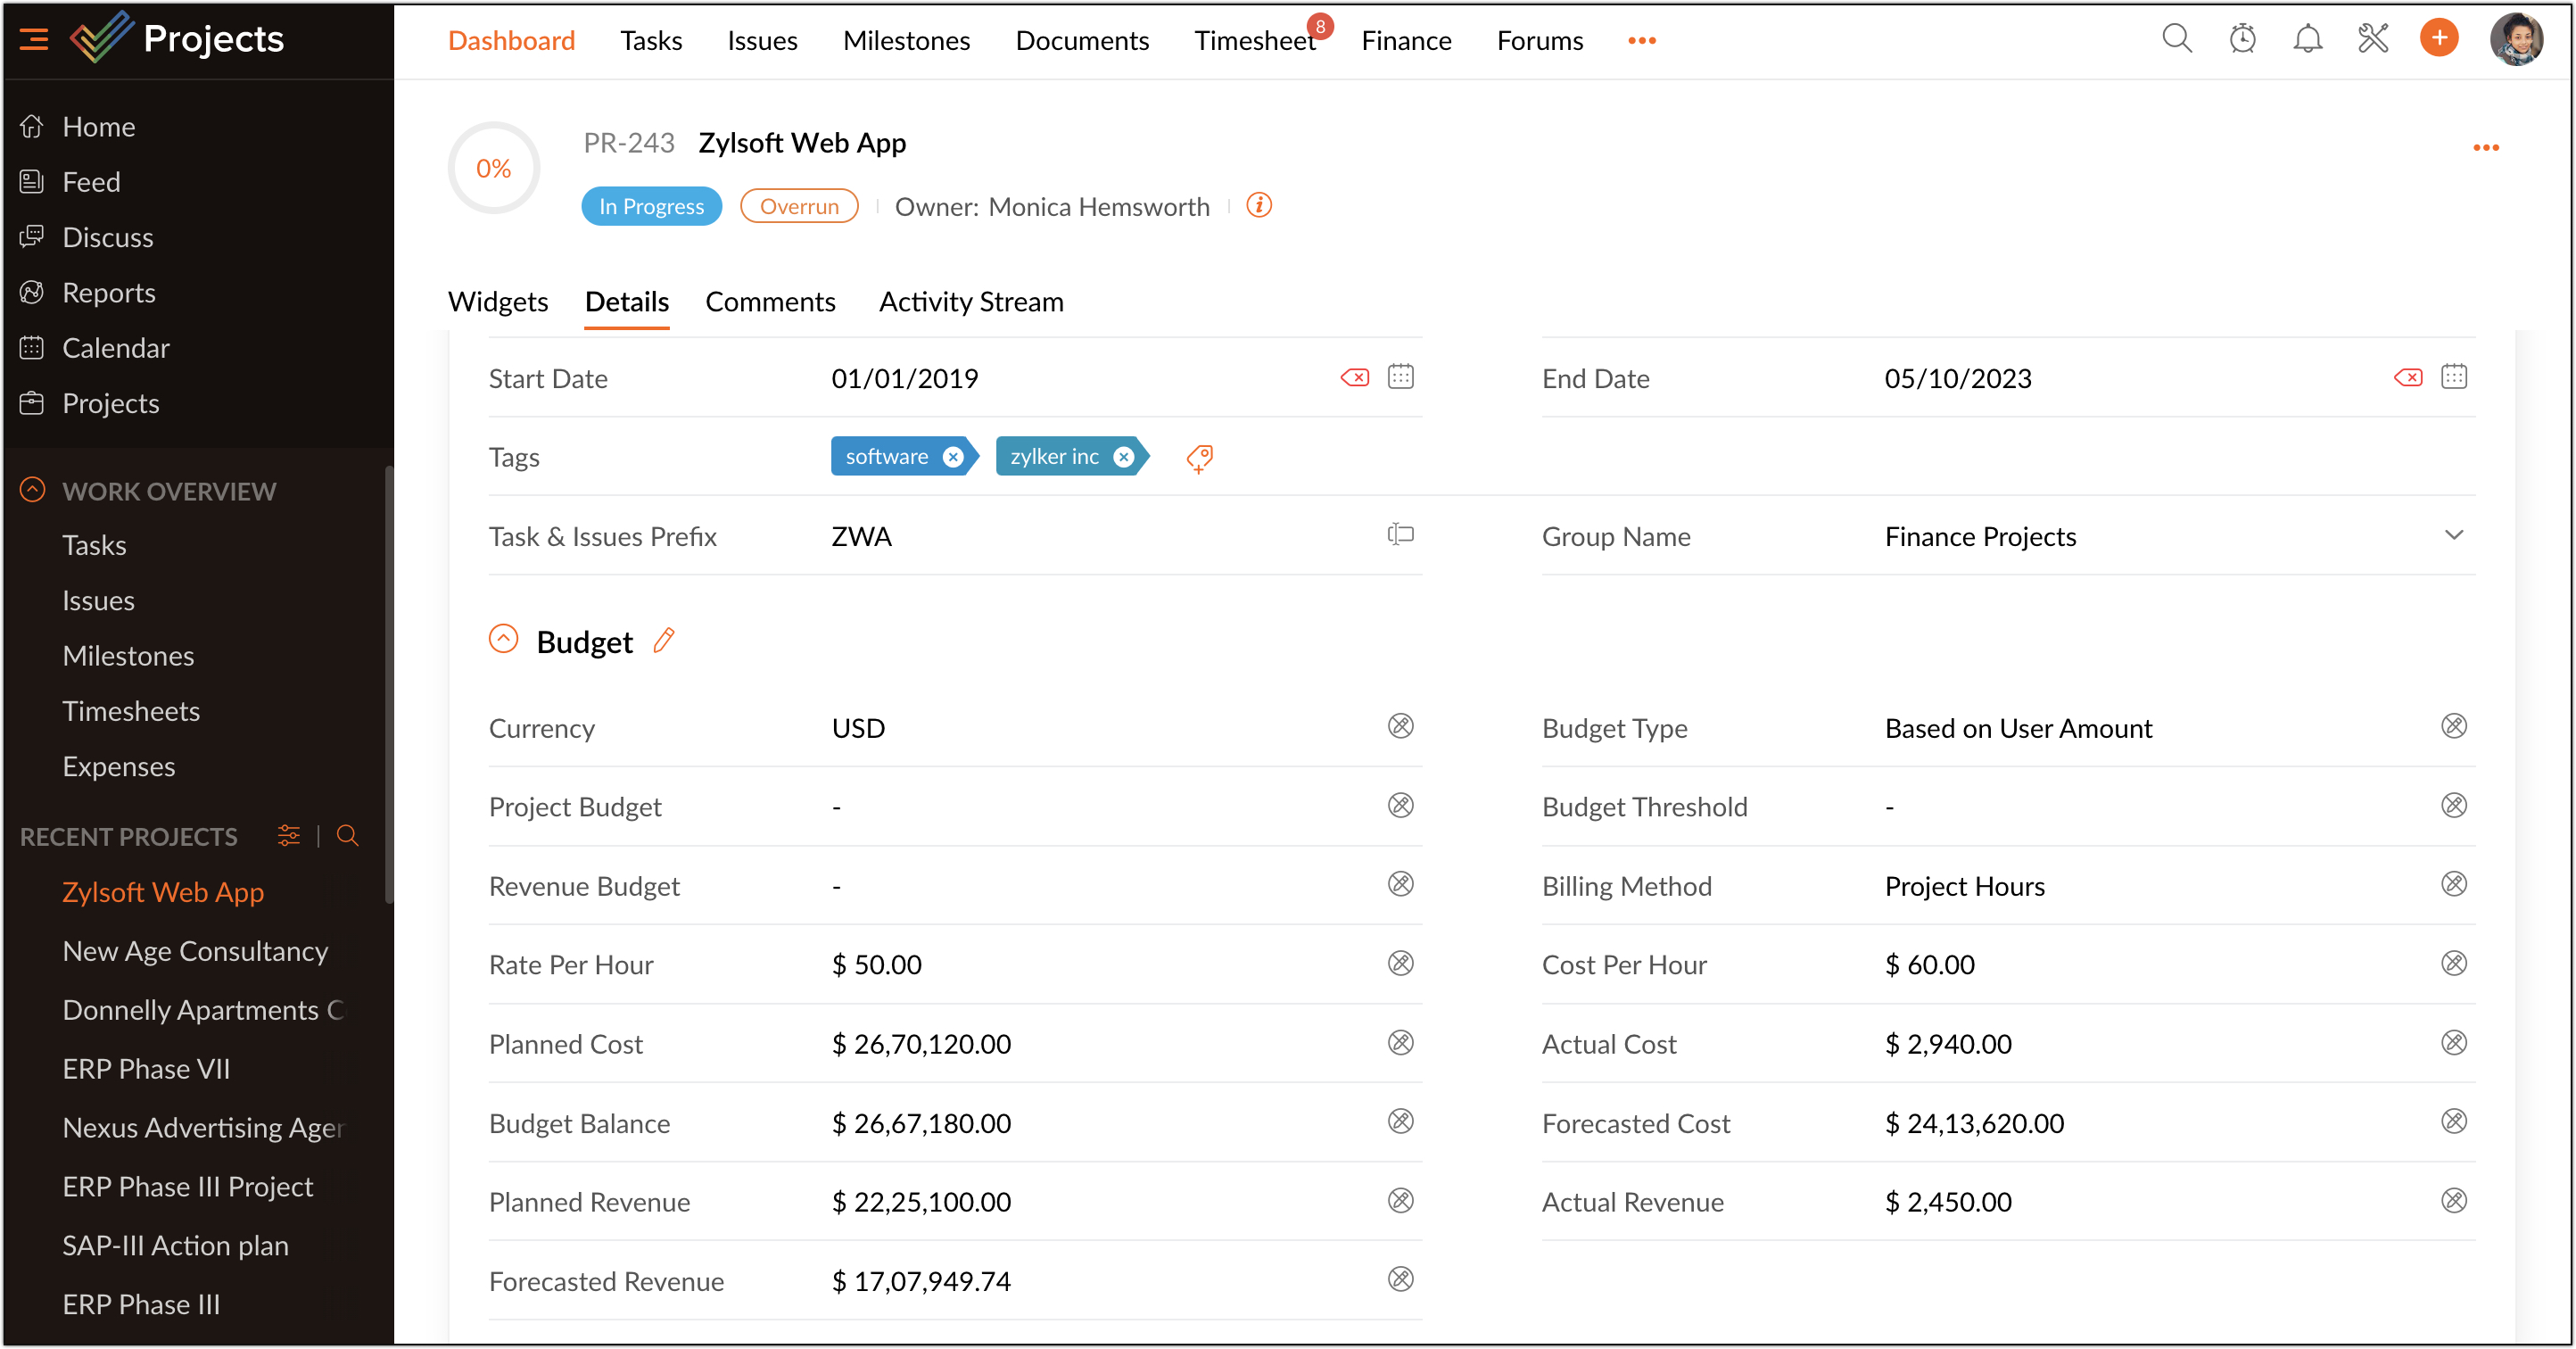Toggle the hamburger sidebar menu
The height and width of the screenshot is (1349, 2576).
tap(34, 40)
